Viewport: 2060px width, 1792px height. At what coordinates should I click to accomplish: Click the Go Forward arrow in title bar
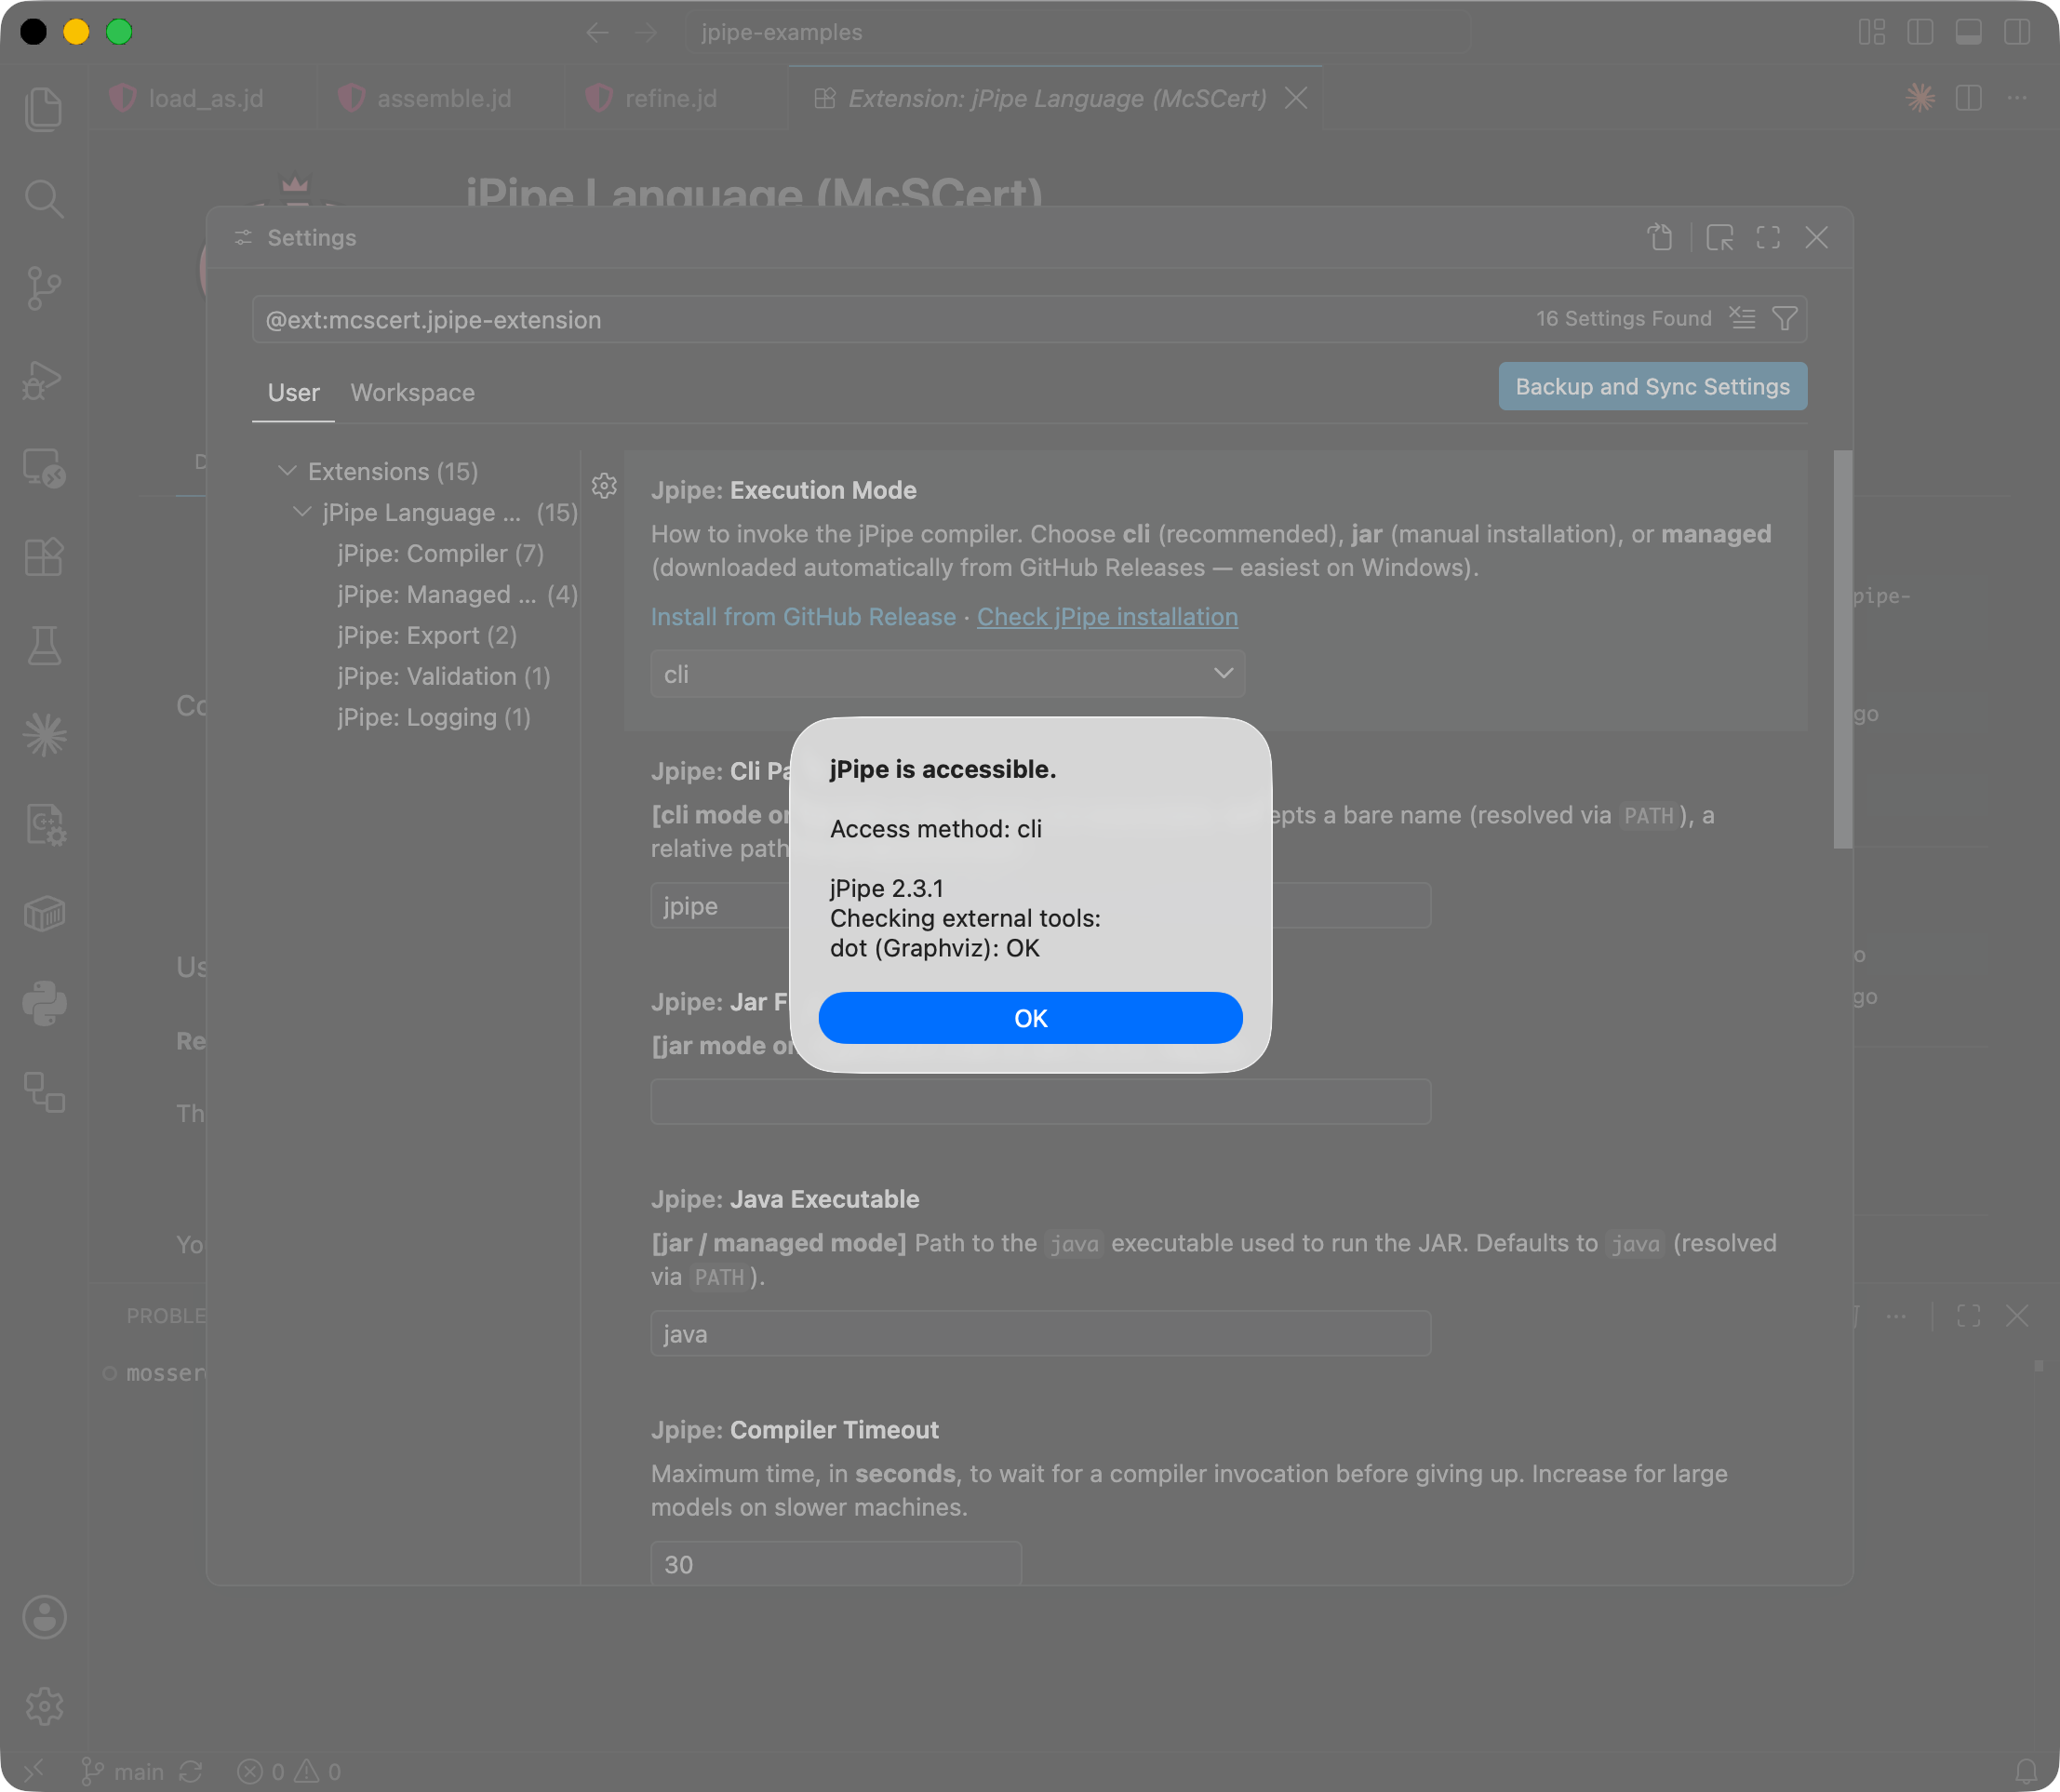tap(646, 33)
